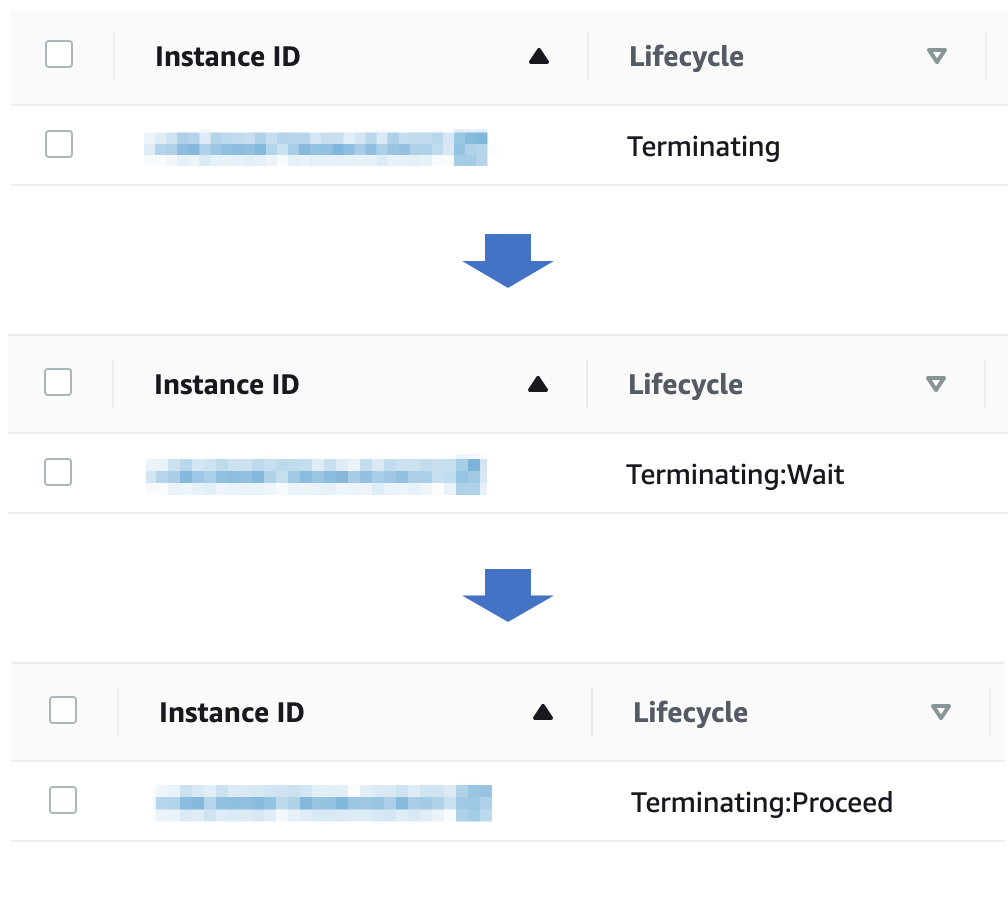Viewport: 1008px width, 918px height.
Task: Click the sort arrow above the Terminating:Proceed row
Action: [x=543, y=712]
